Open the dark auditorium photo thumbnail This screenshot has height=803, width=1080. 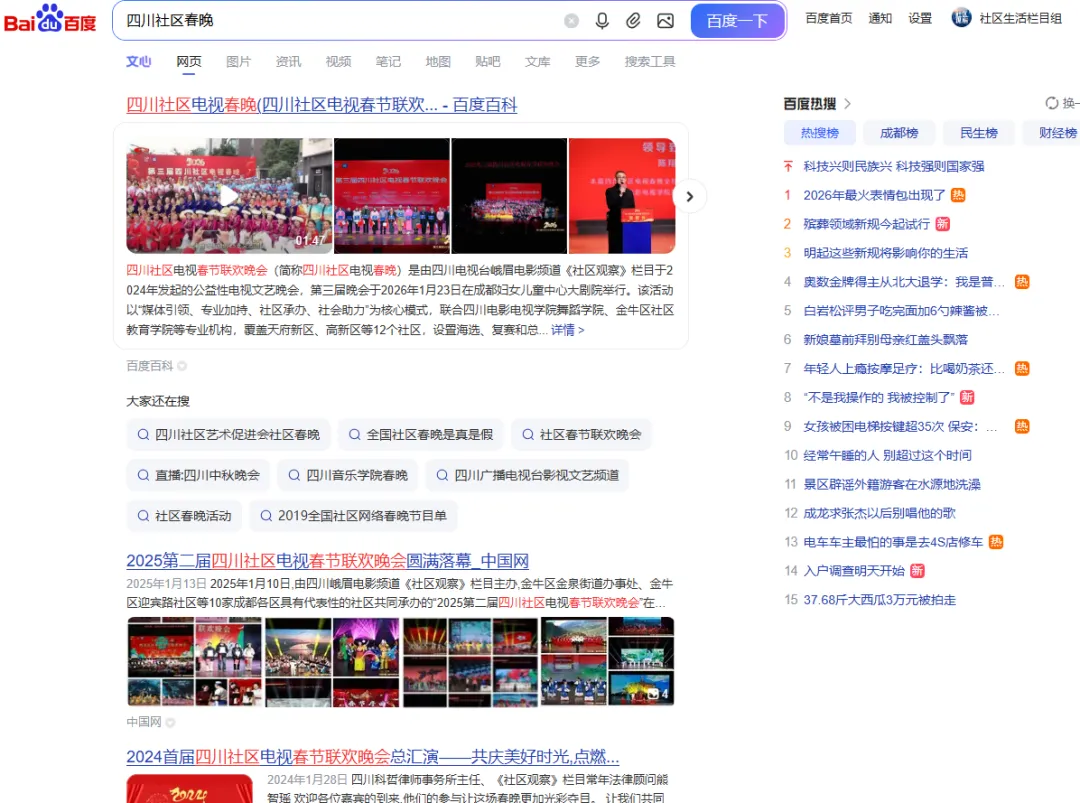coord(509,196)
